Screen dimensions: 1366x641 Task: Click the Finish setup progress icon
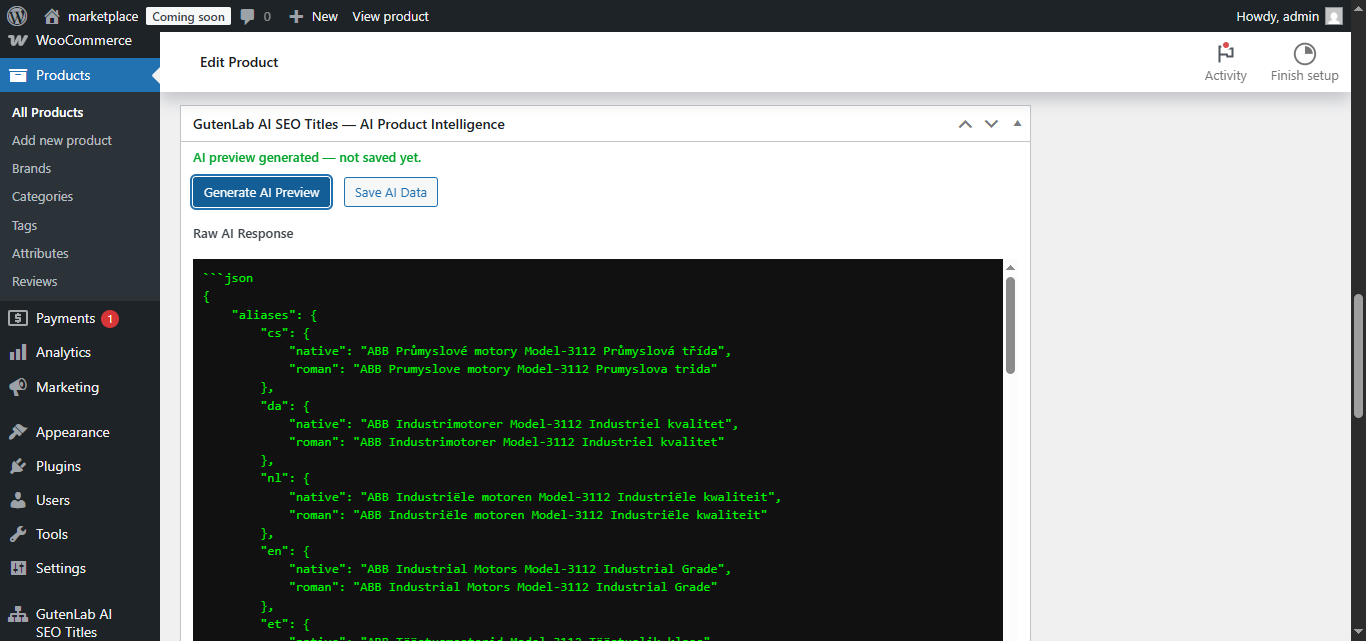pyautogui.click(x=1304, y=52)
